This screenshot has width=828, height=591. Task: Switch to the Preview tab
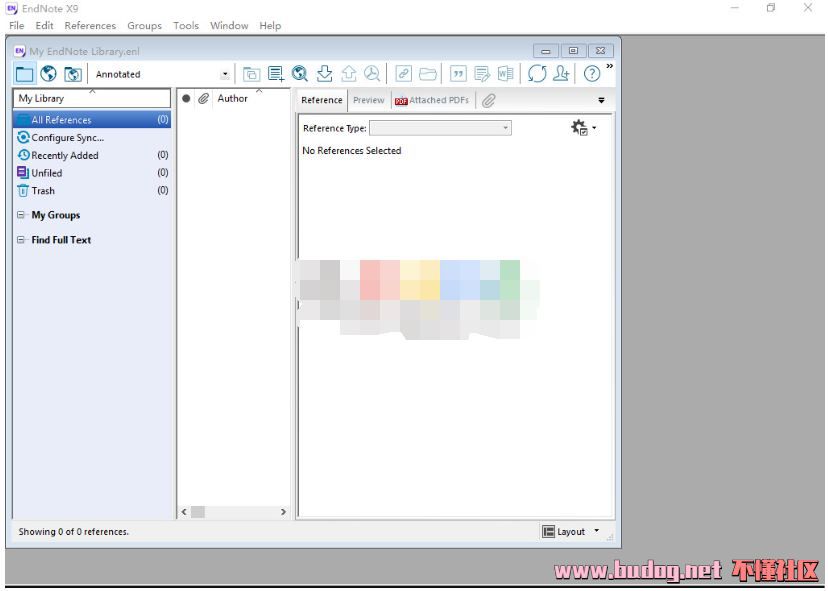pos(369,100)
